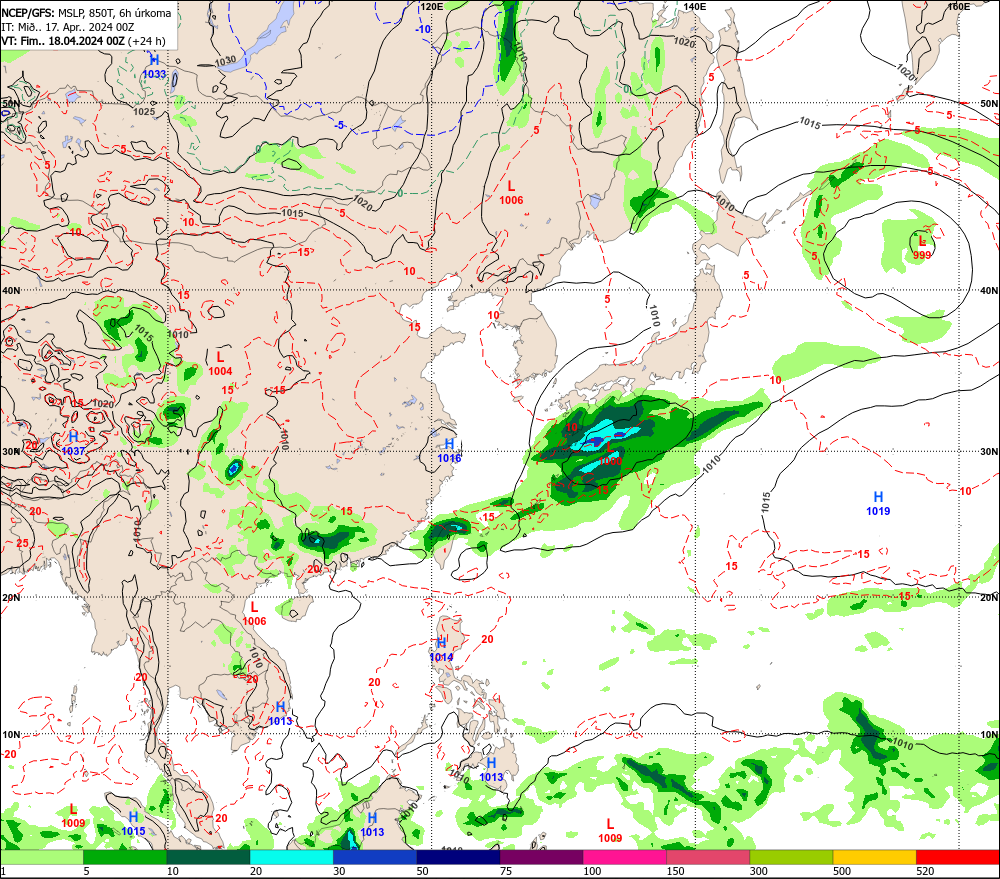Click the 140E longitude label
The image size is (1000, 879).
(695, 6)
